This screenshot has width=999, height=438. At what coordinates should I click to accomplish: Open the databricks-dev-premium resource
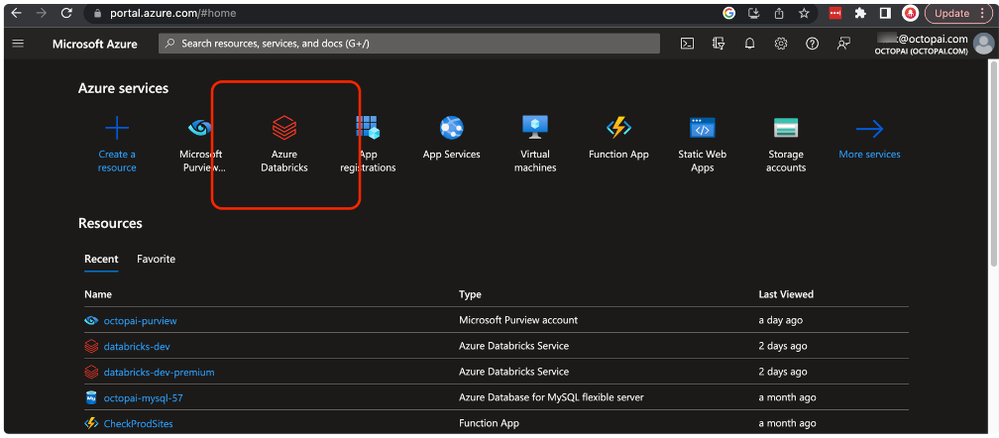click(158, 372)
